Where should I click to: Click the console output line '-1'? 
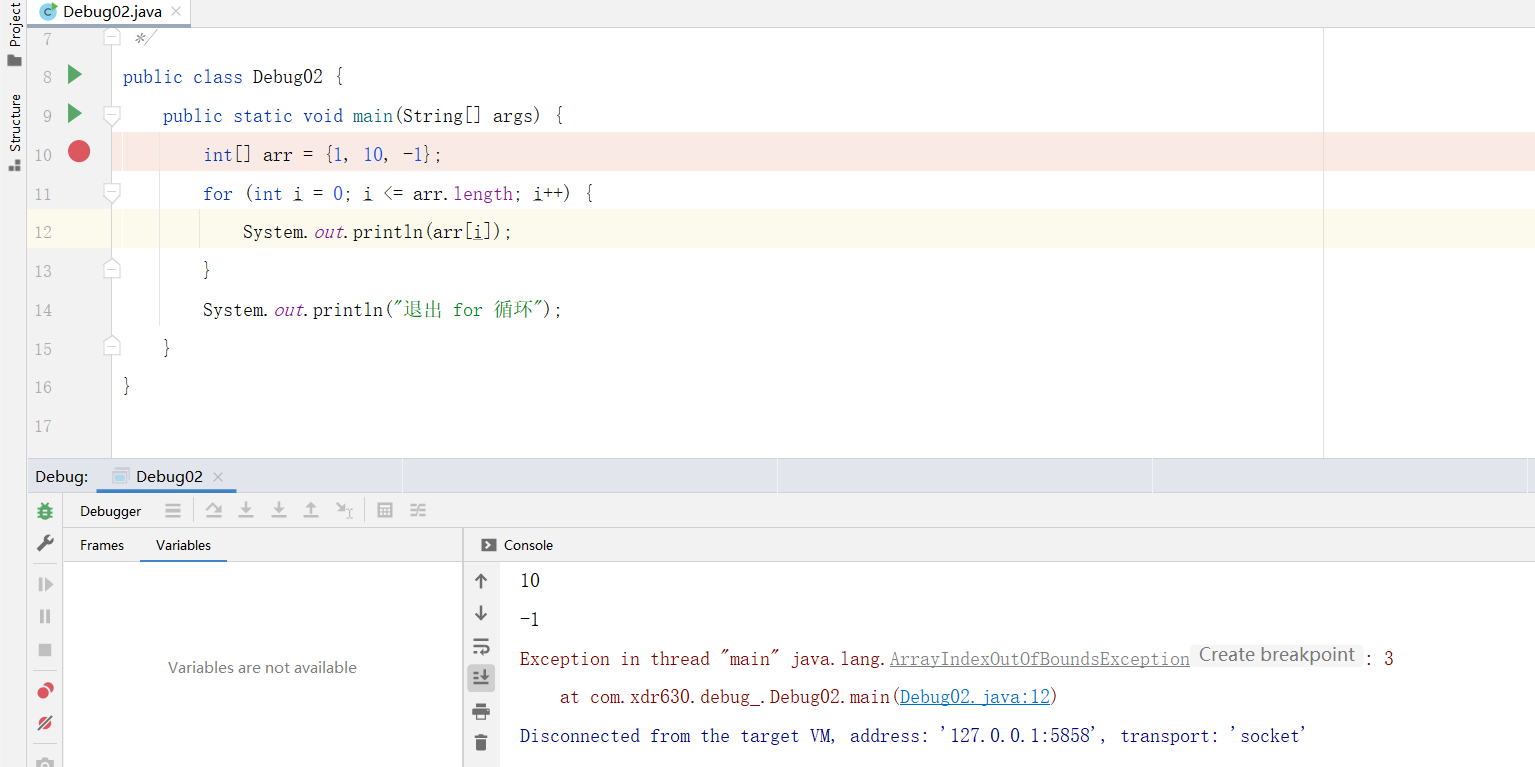tap(530, 620)
